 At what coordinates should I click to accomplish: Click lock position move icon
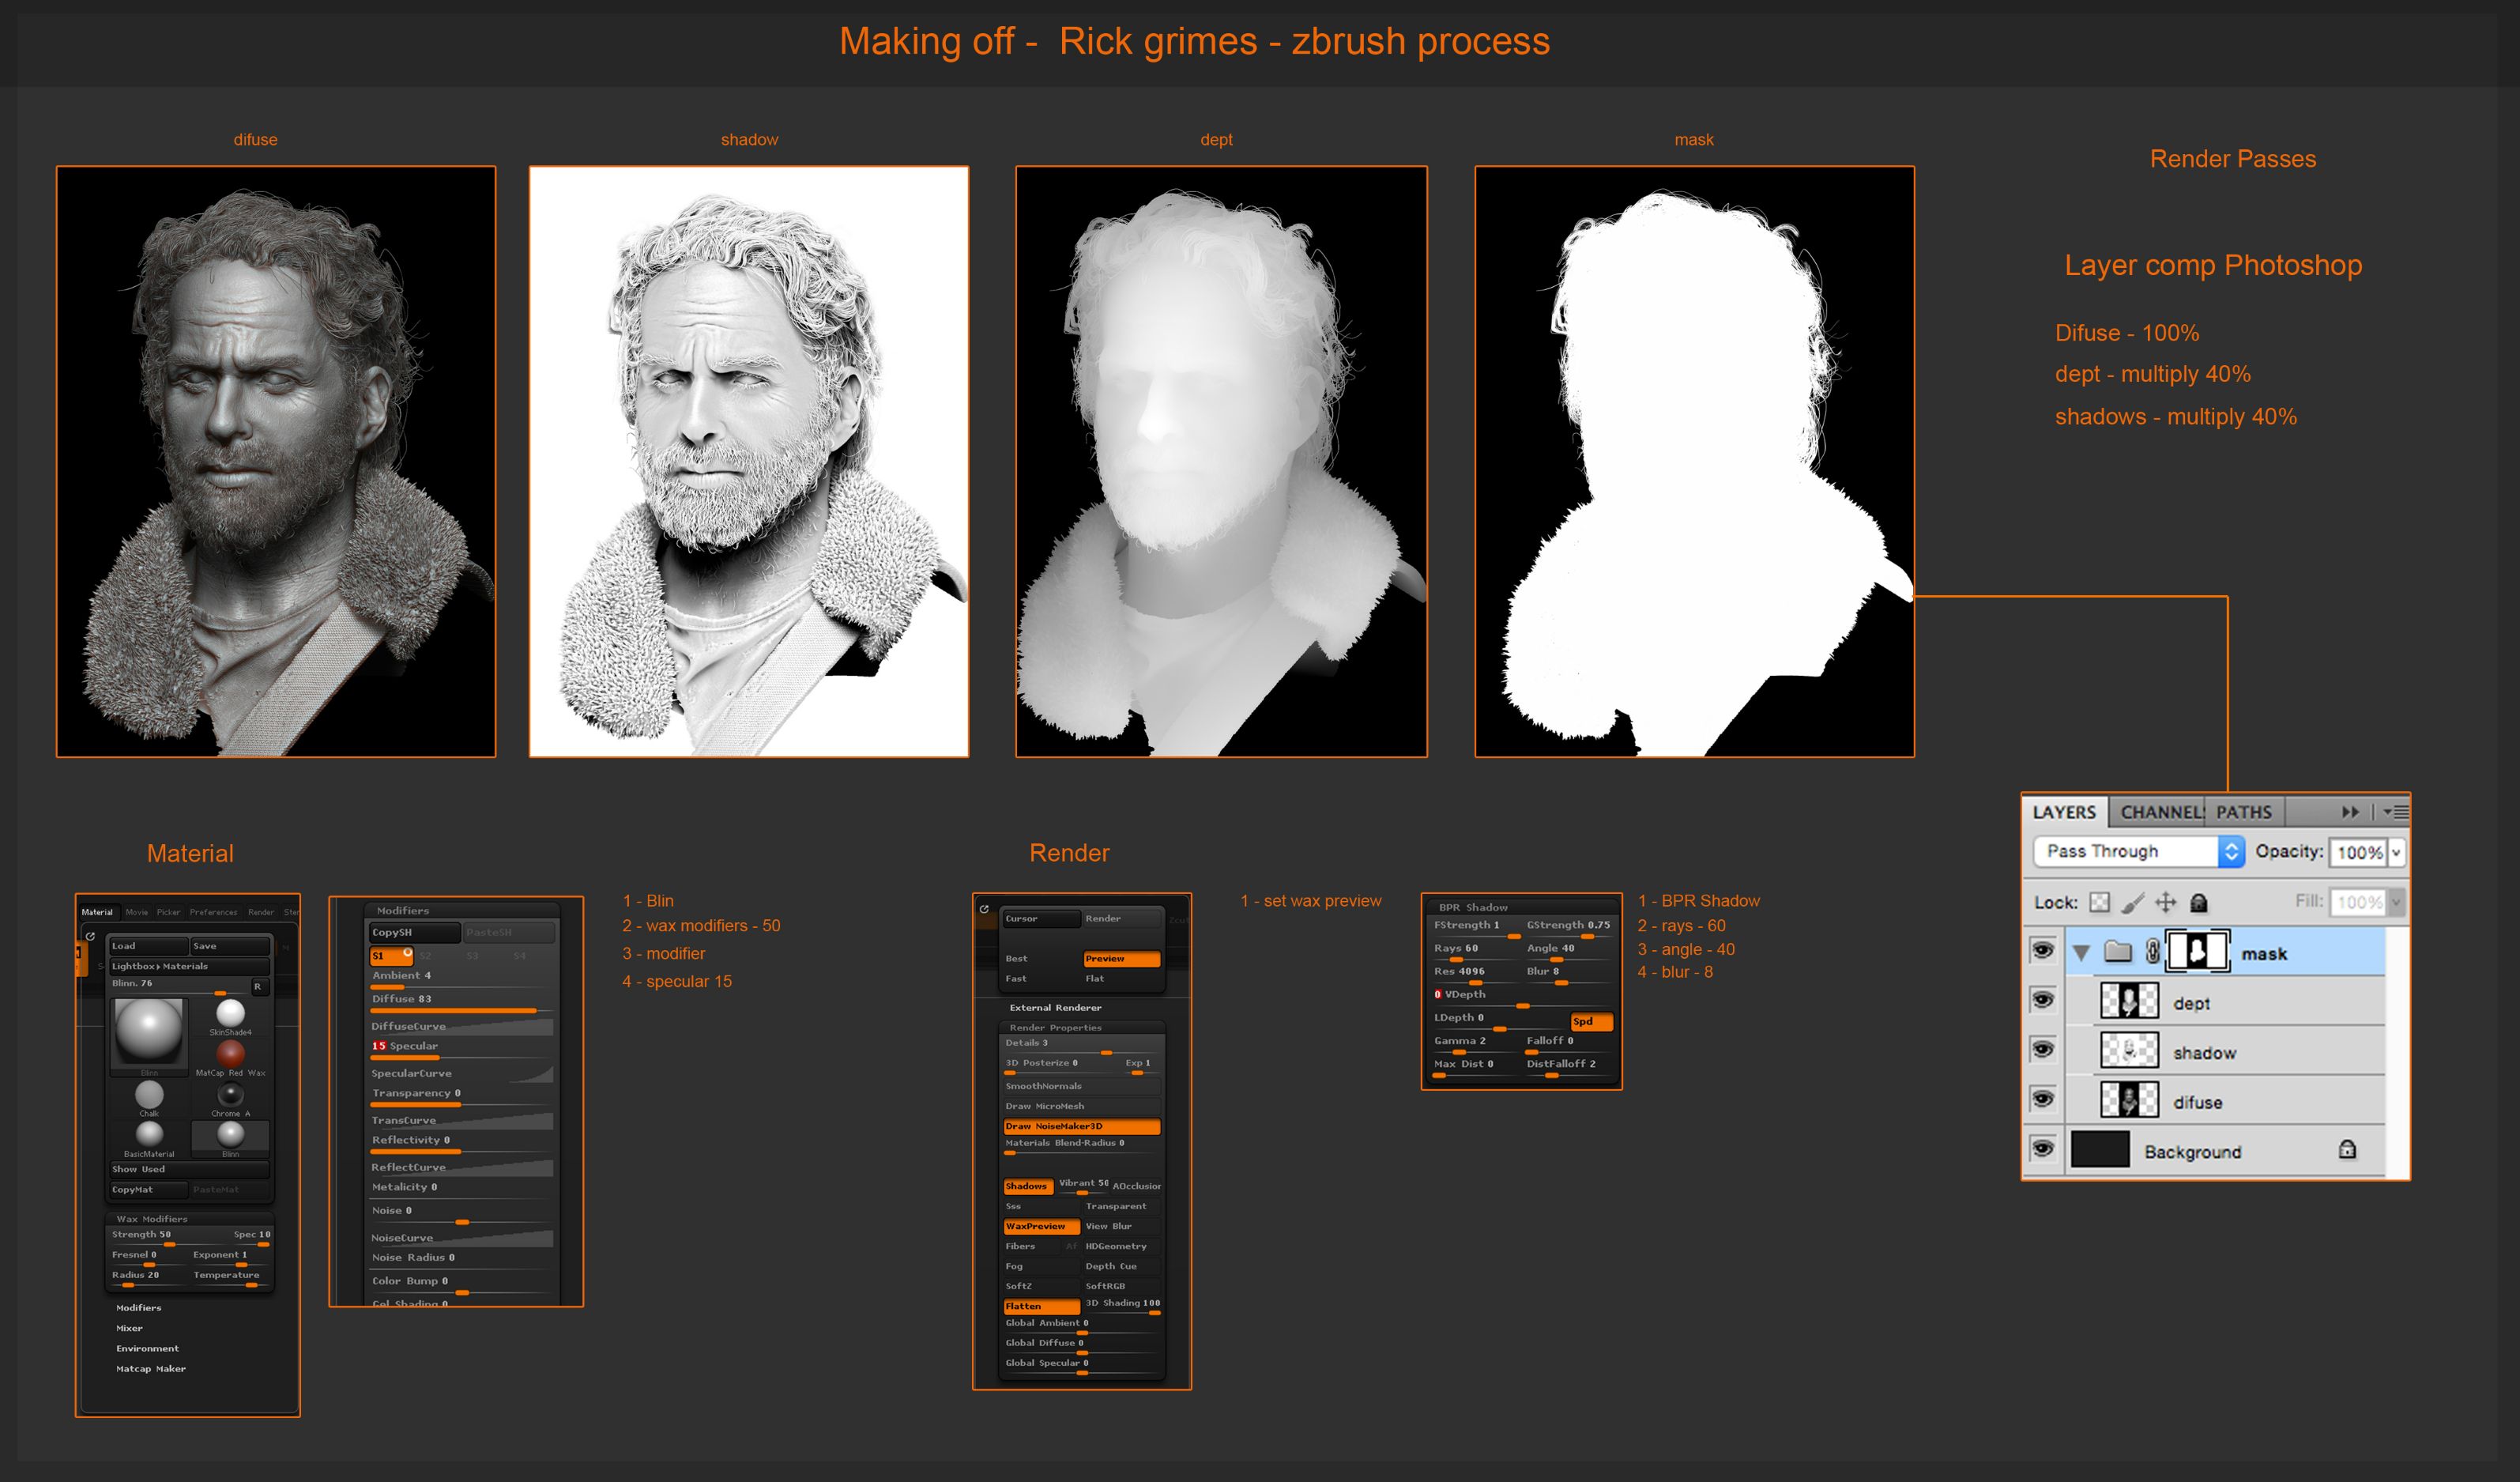(2165, 902)
